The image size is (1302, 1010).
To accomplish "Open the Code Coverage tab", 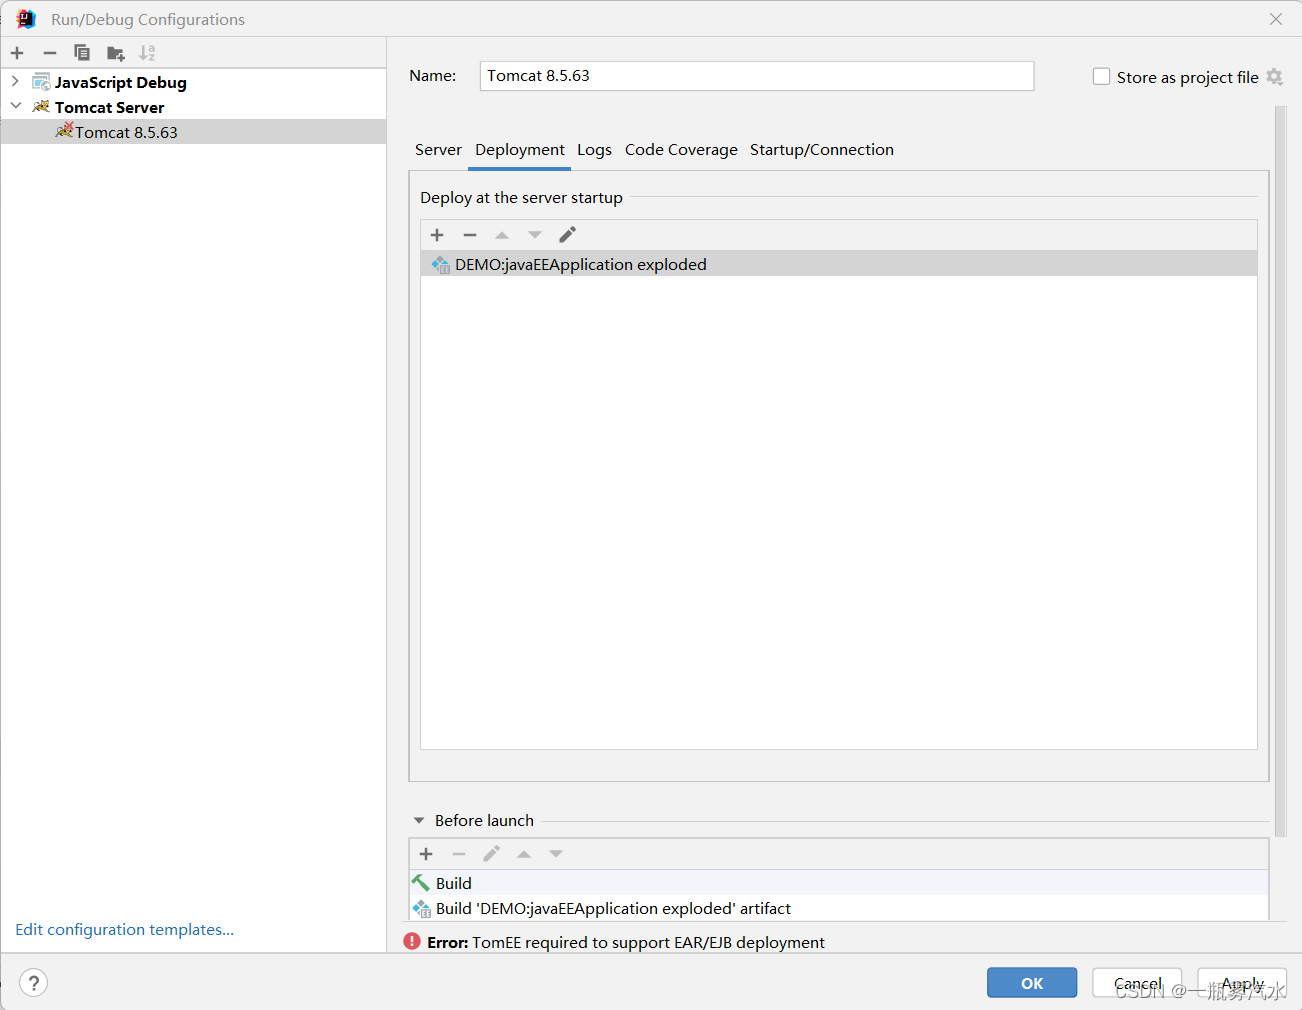I will (x=681, y=150).
